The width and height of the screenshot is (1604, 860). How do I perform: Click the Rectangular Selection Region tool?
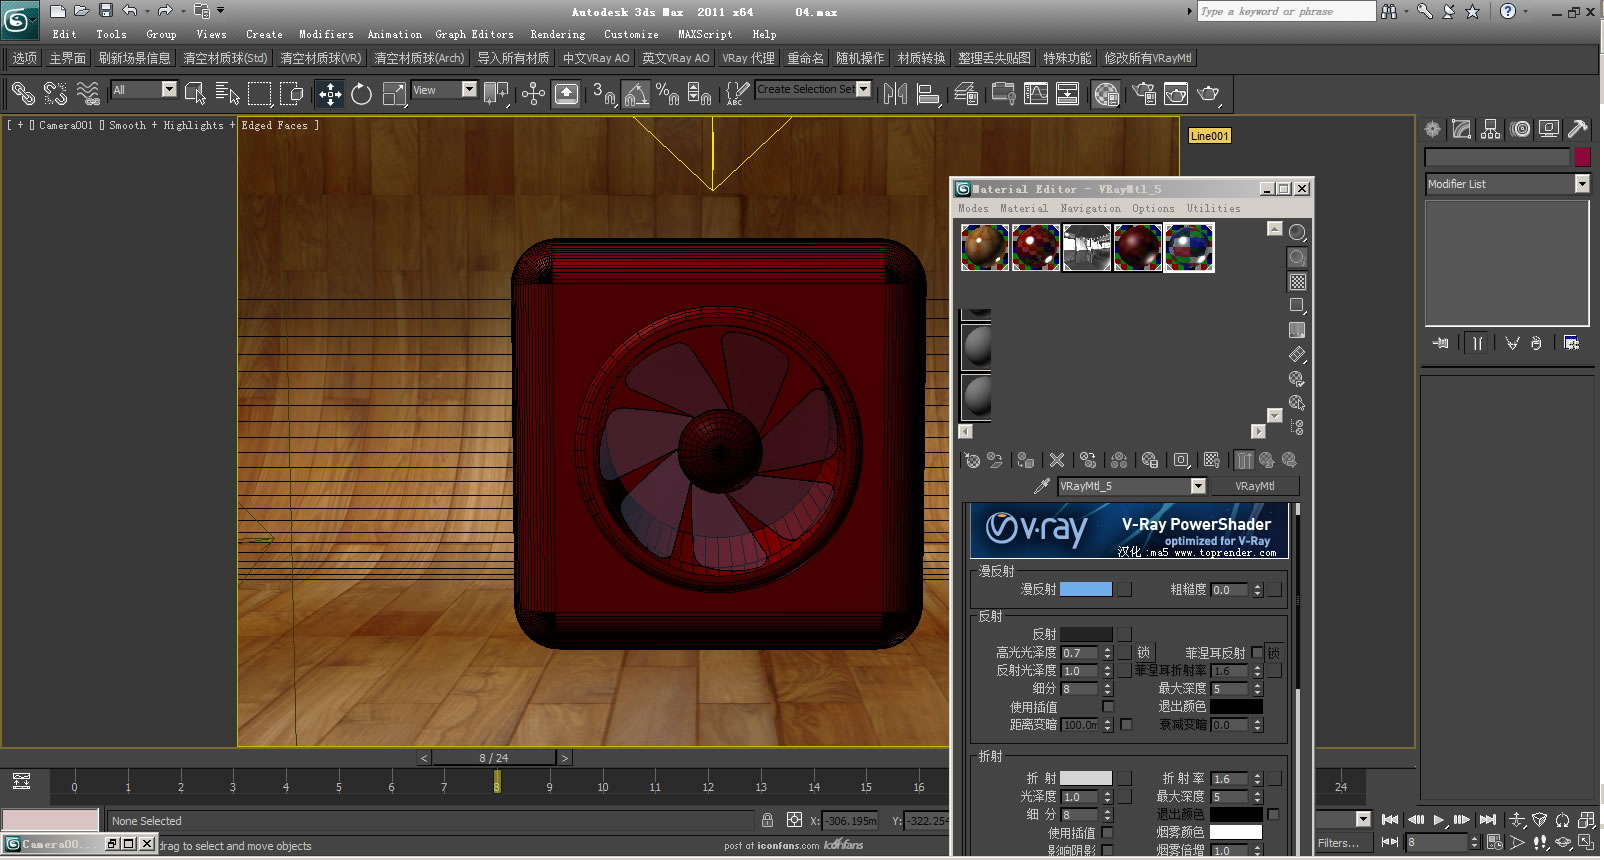point(260,94)
